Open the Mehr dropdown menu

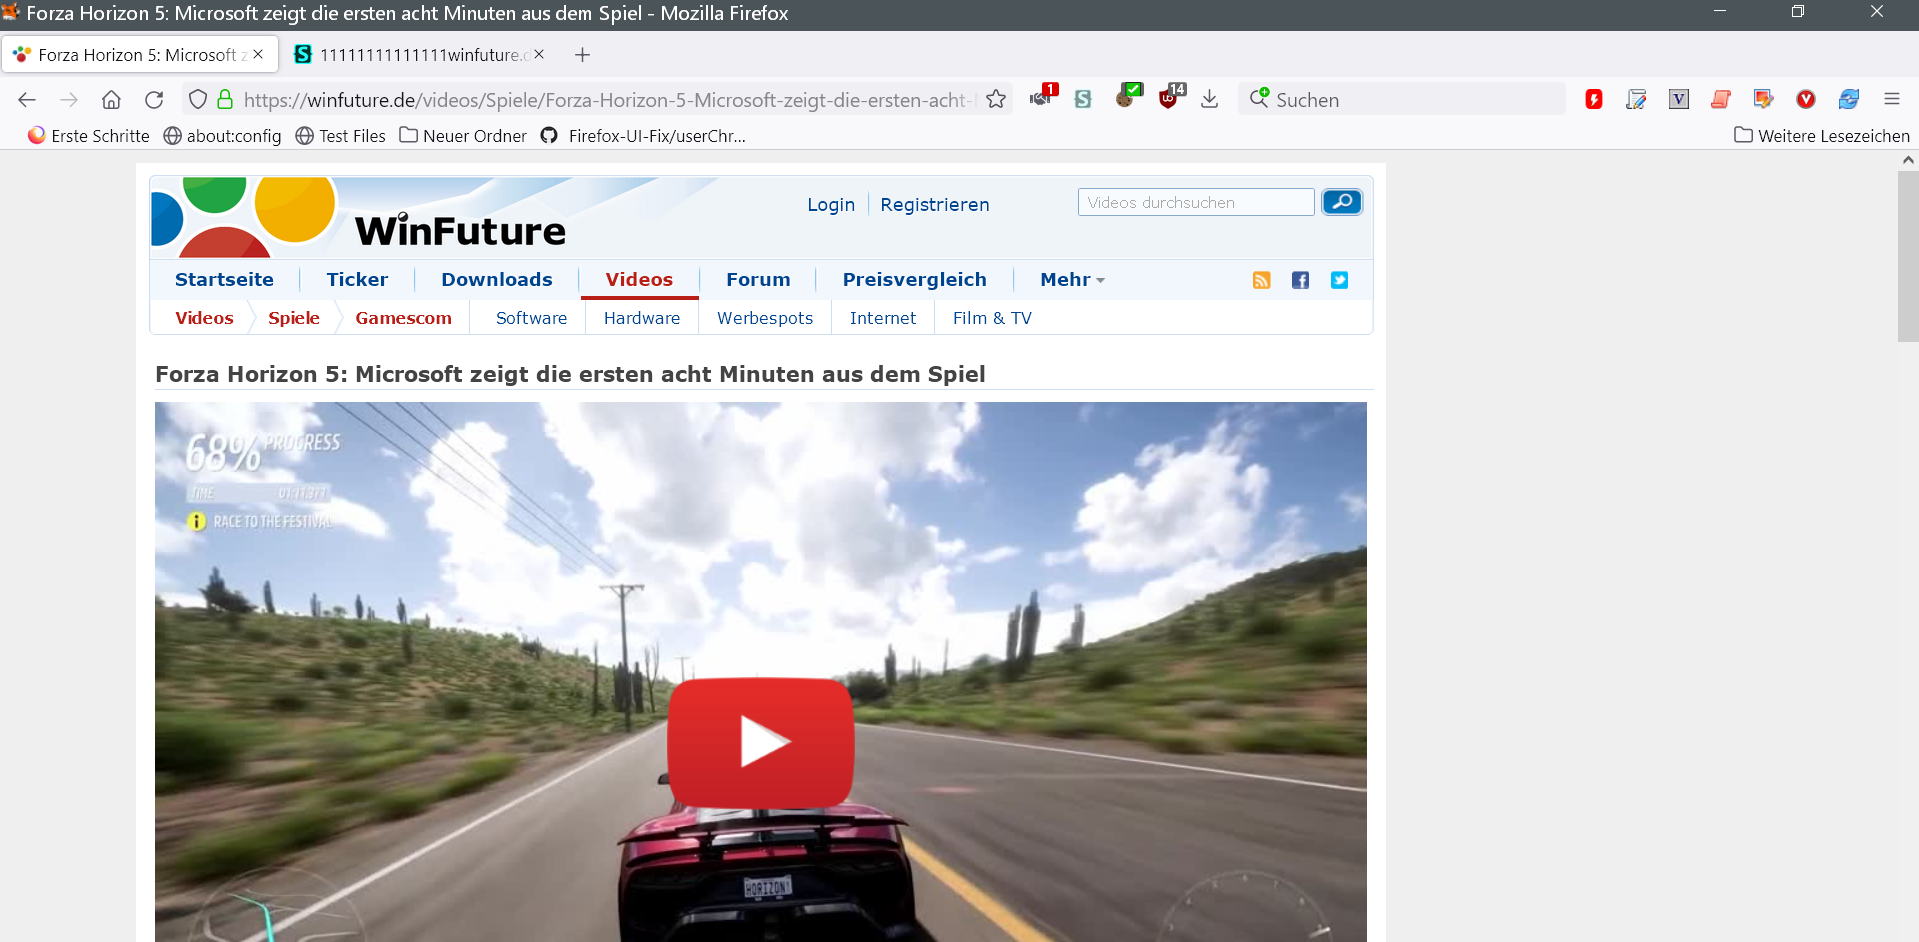1072,280
